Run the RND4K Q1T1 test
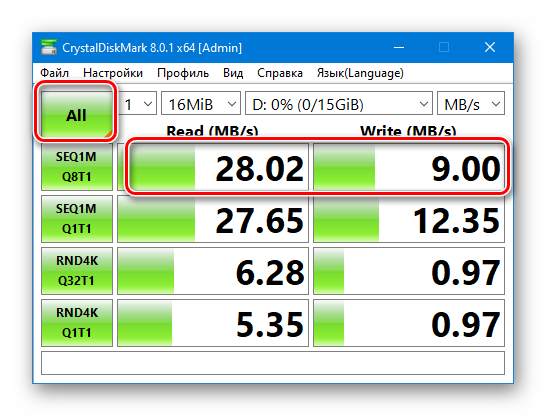The image size is (546, 416). [77, 323]
